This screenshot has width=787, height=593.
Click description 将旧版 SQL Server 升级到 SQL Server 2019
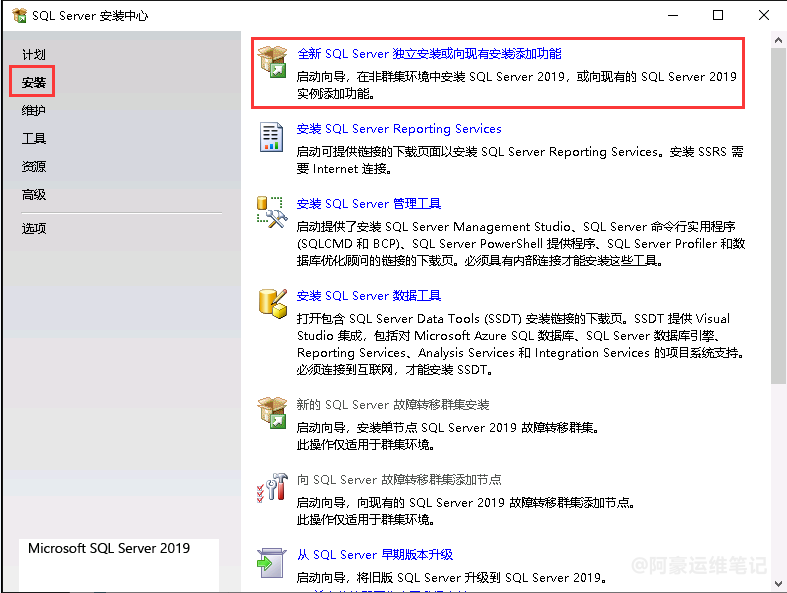tap(451, 578)
